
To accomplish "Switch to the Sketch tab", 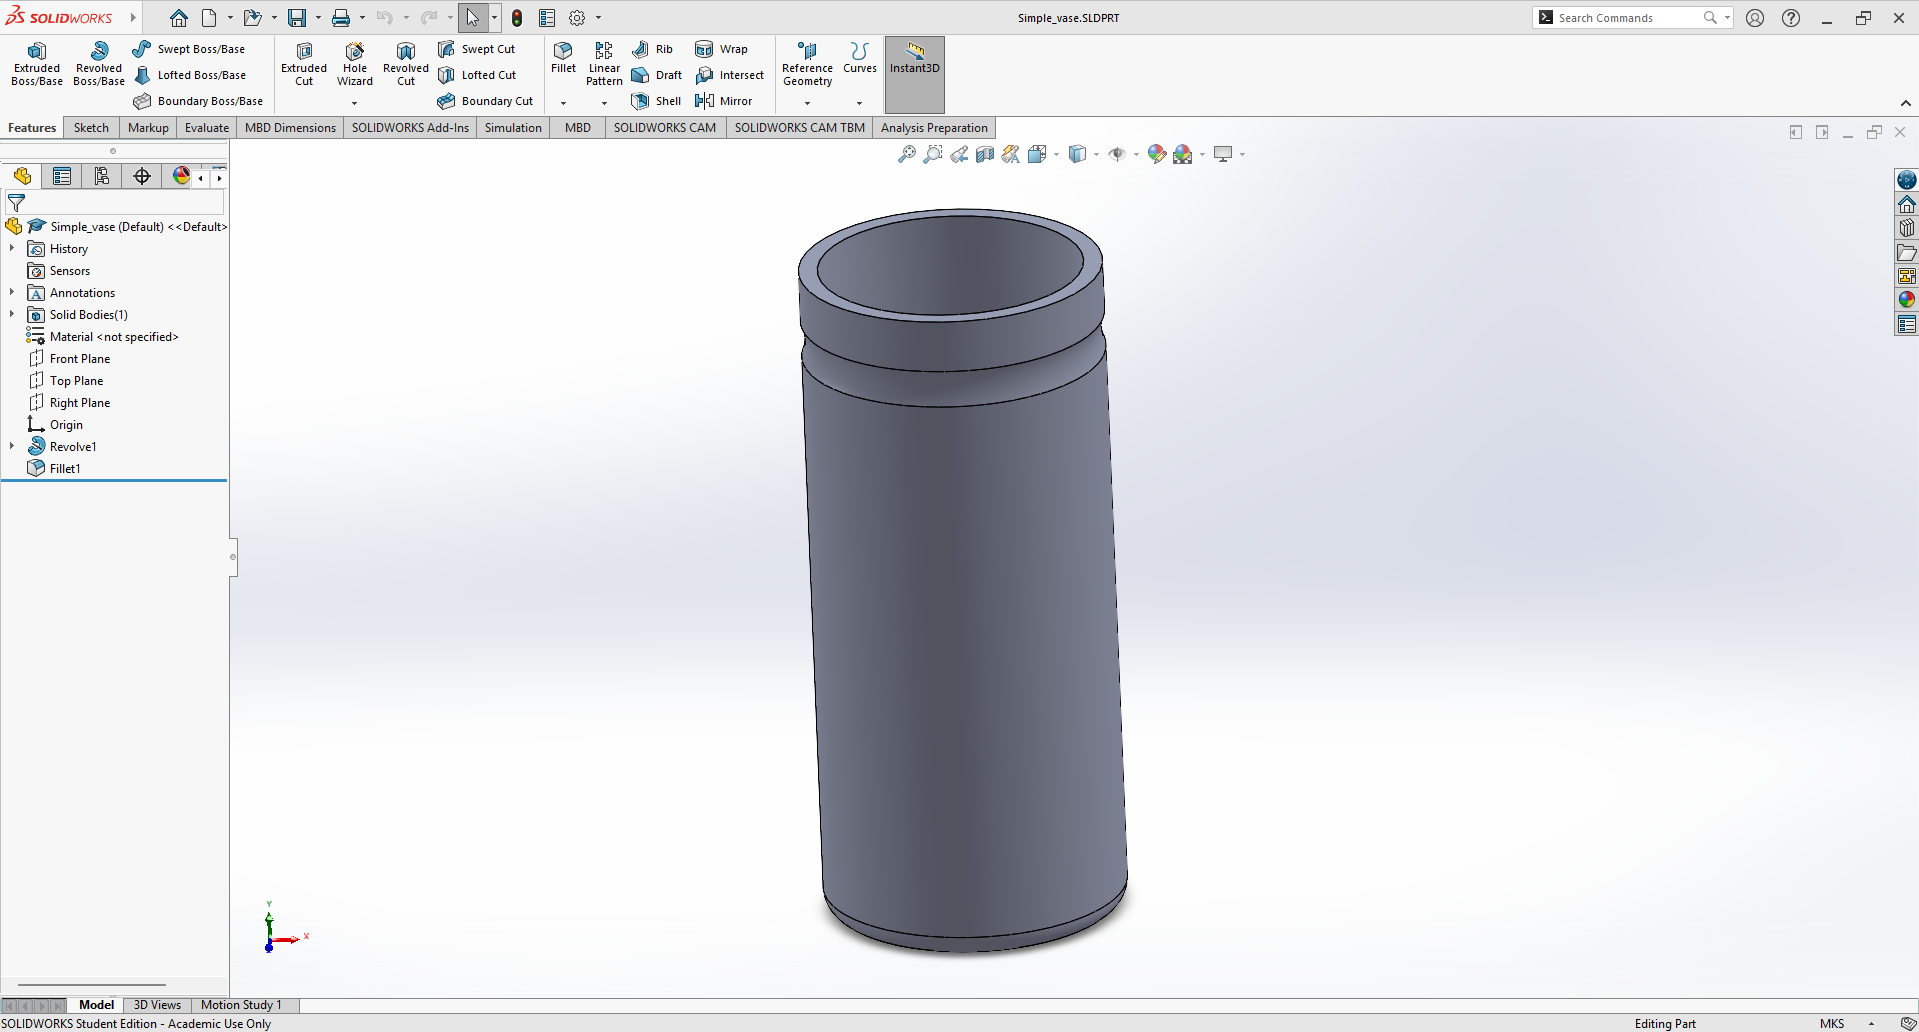I will (91, 128).
